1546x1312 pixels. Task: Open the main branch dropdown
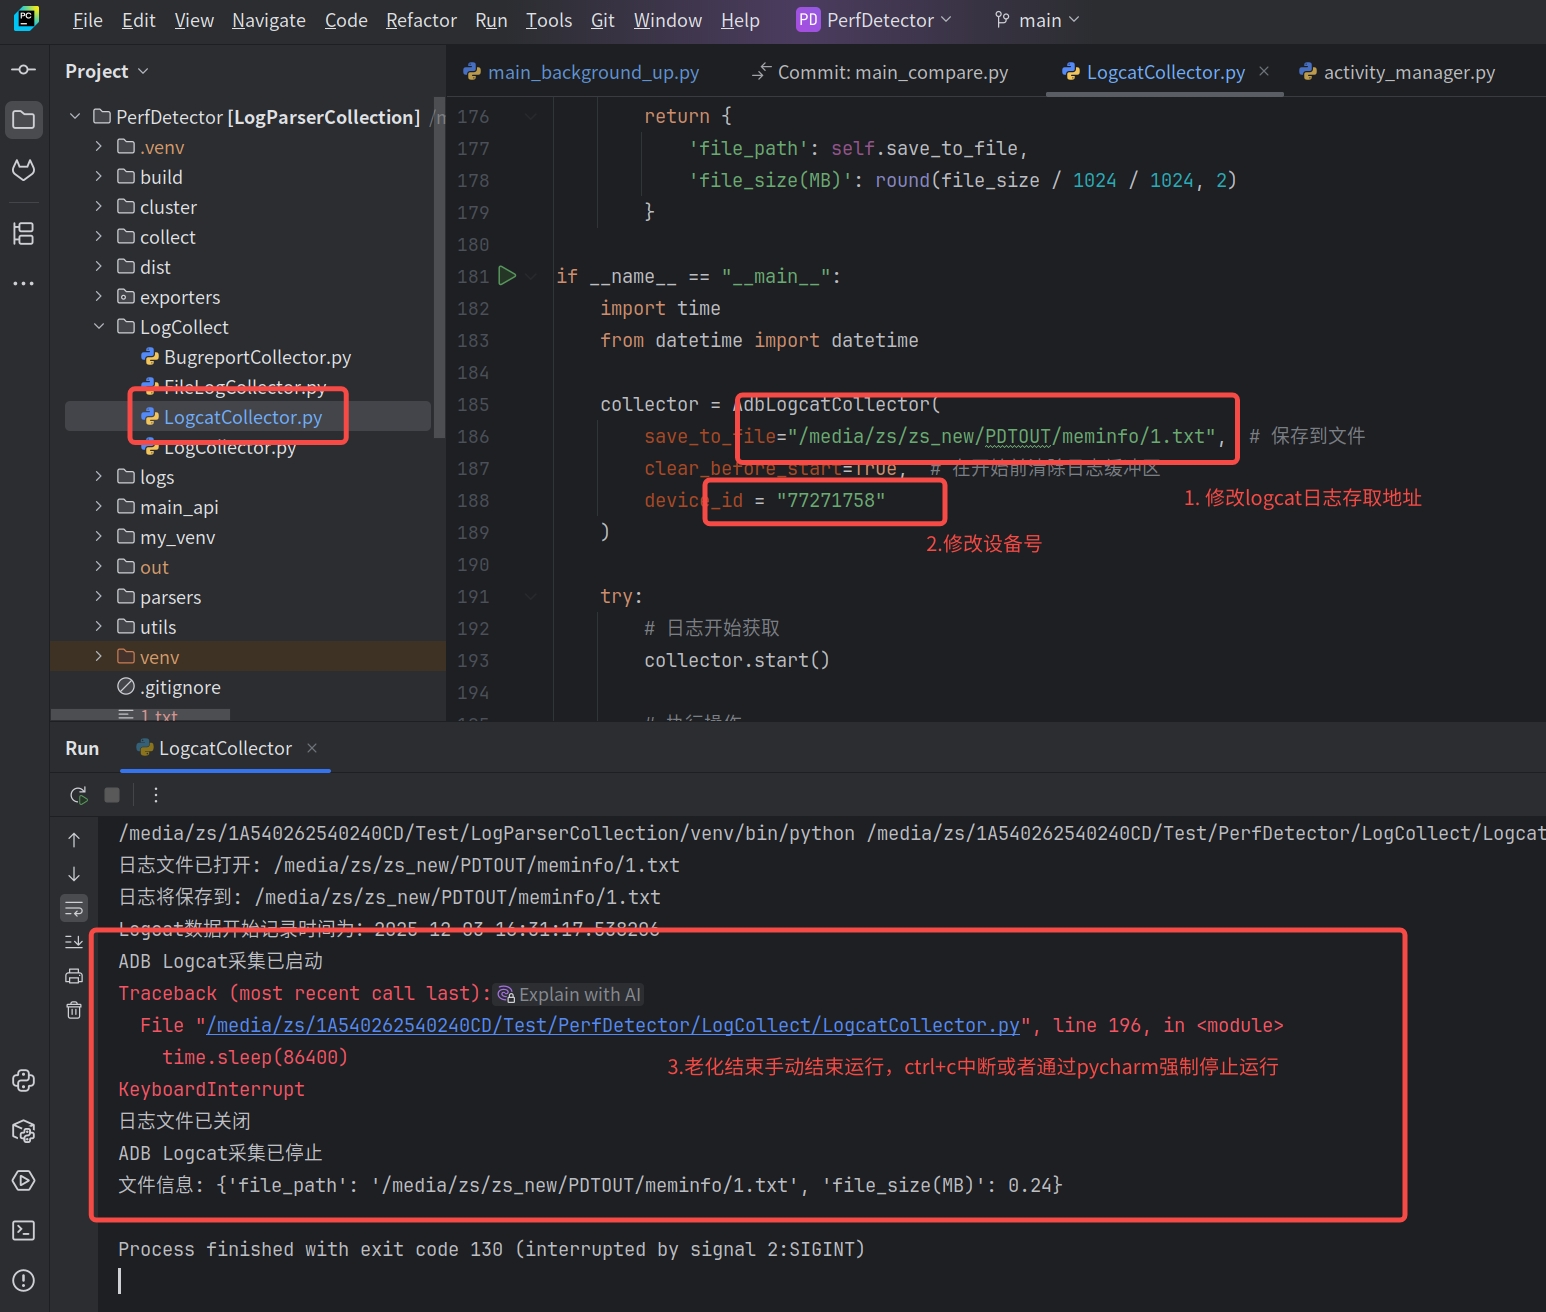click(1037, 20)
